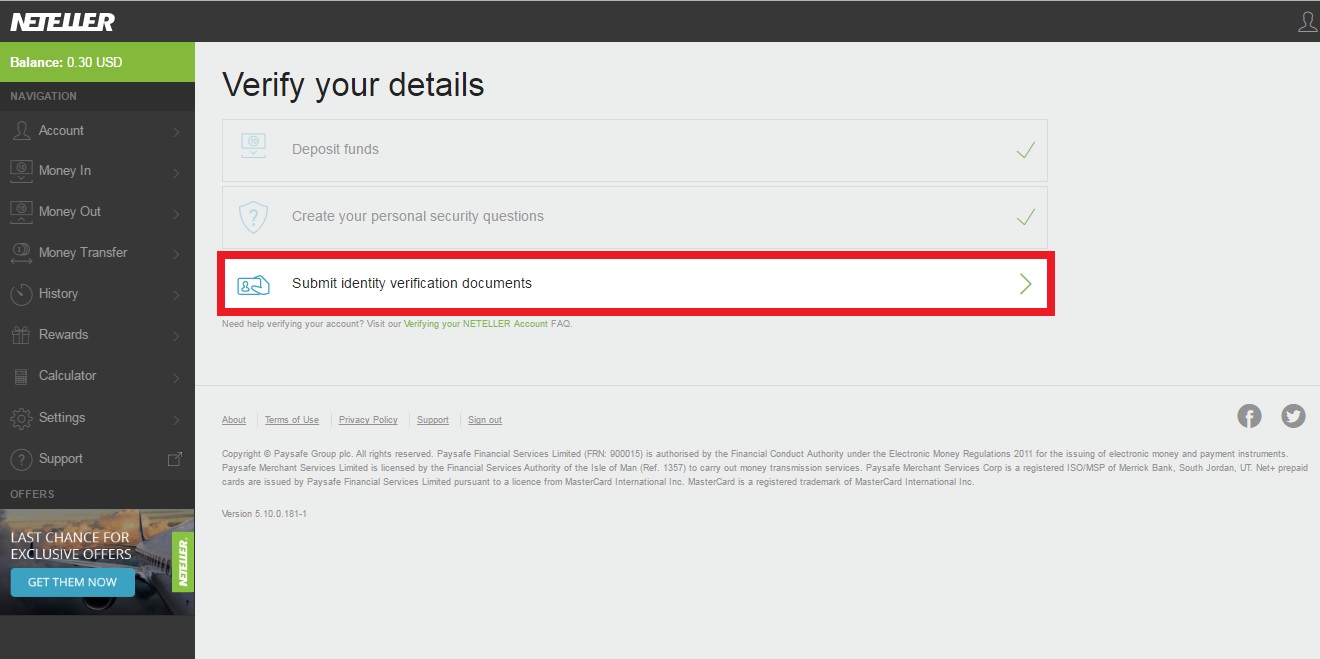Open Submit identity verification documents via its chevron
1320x659 pixels.
[x=1025, y=283]
